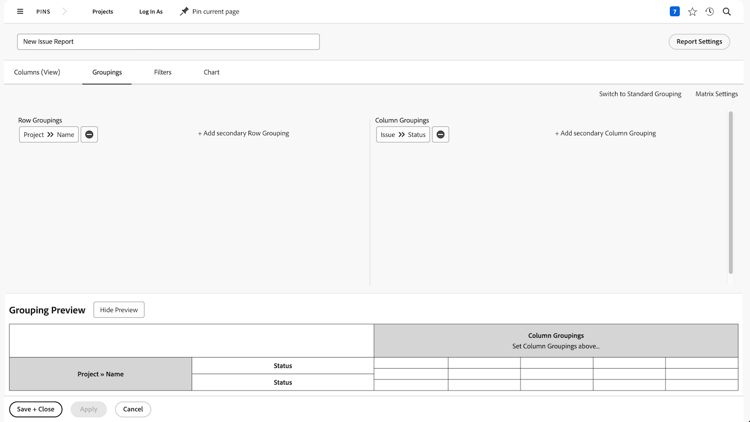Image resolution: width=750 pixels, height=422 pixels.
Task: Cancel the report editing
Action: pyautogui.click(x=132, y=409)
